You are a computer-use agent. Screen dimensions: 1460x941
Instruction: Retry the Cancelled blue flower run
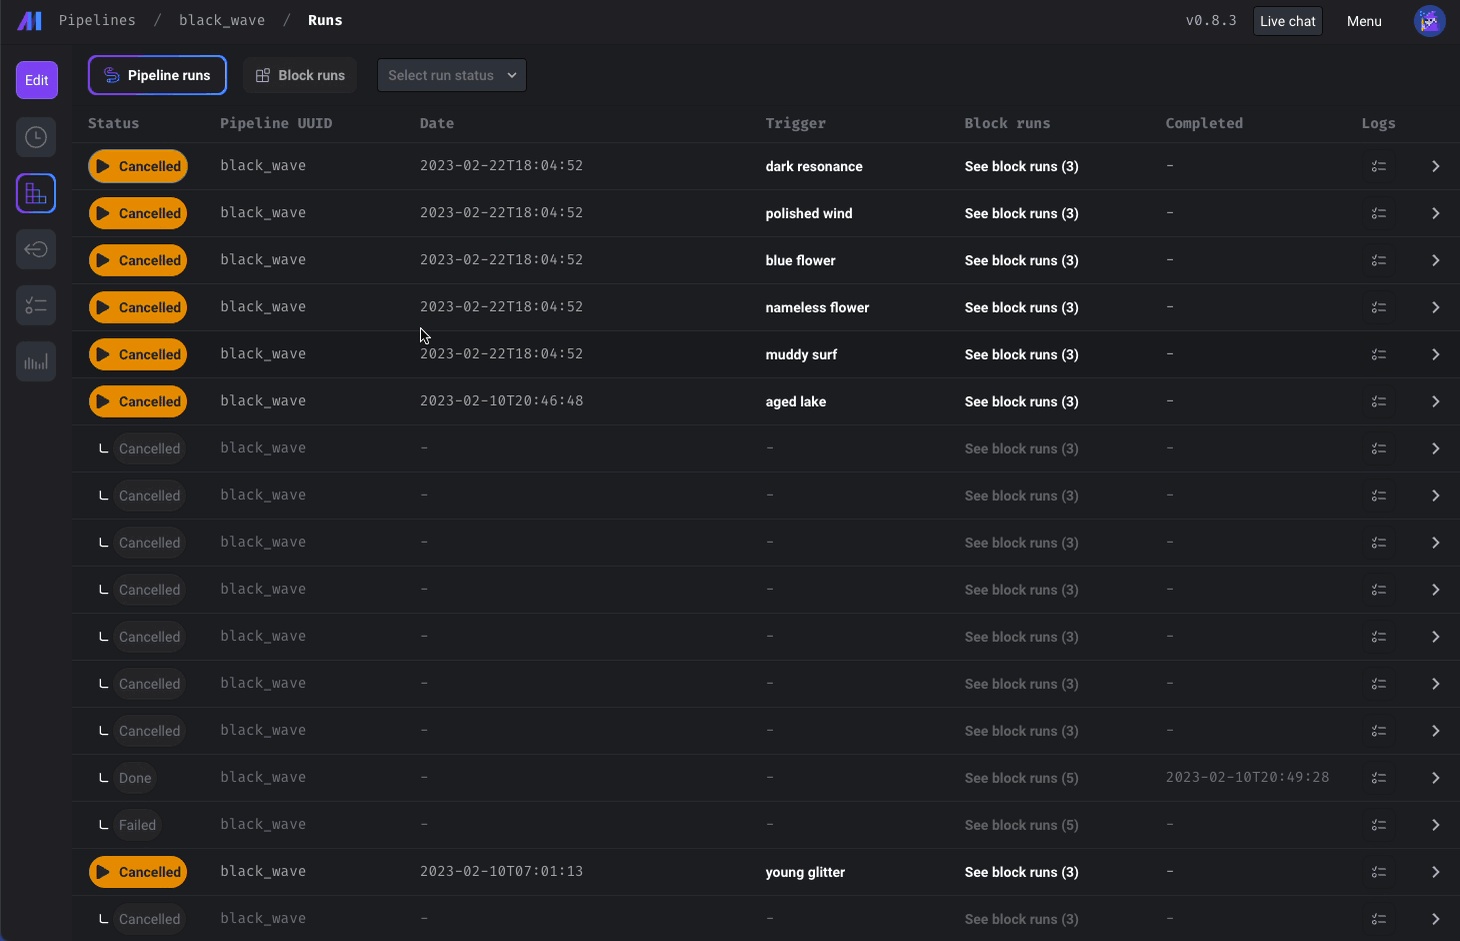click(138, 260)
